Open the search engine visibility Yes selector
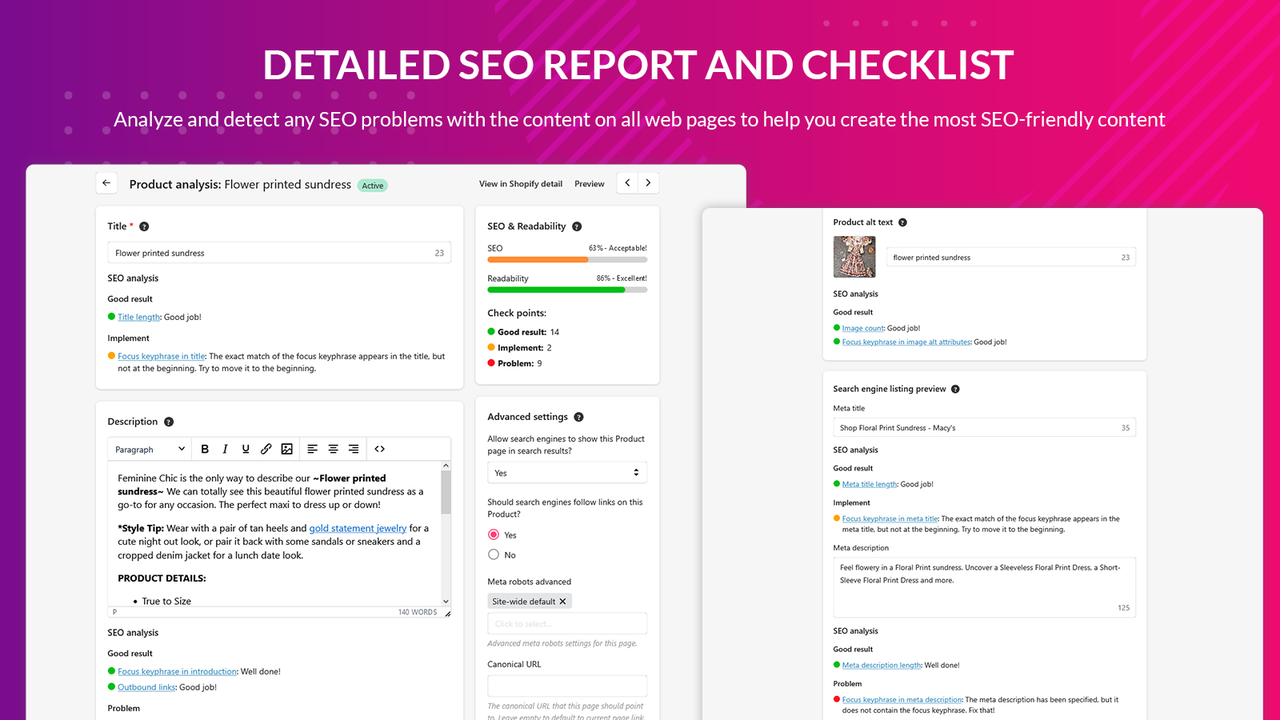Image resolution: width=1280 pixels, height=720 pixels. tap(567, 471)
